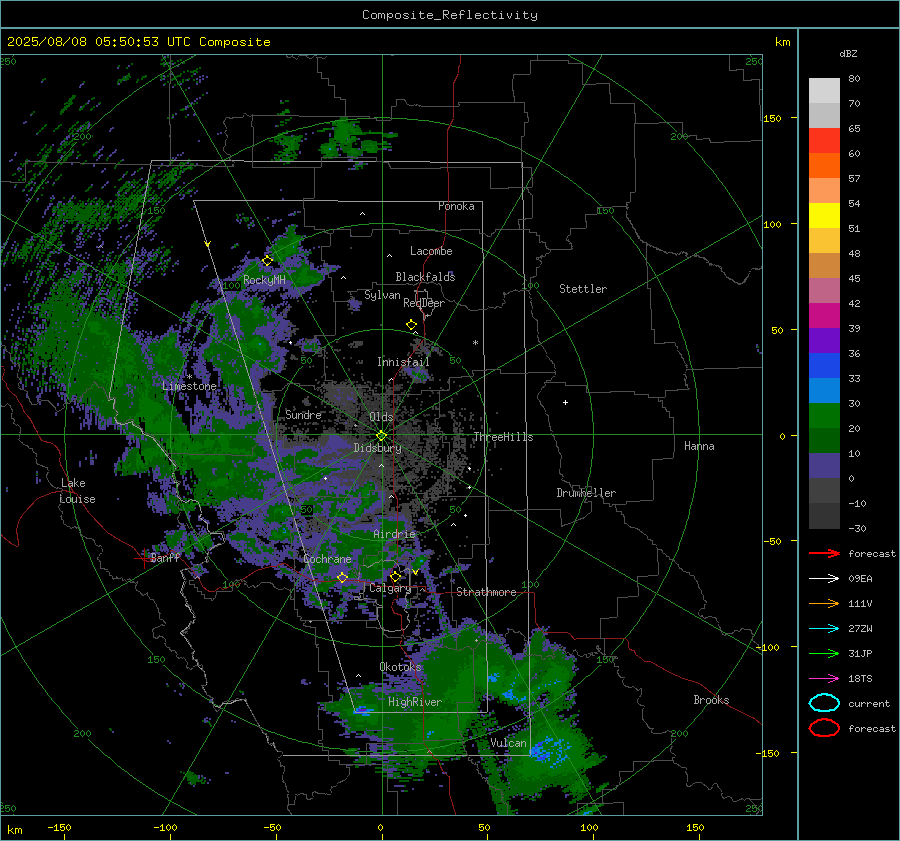Click the magenta 18TS arrow in legend
This screenshot has width=900, height=841.
(824, 679)
